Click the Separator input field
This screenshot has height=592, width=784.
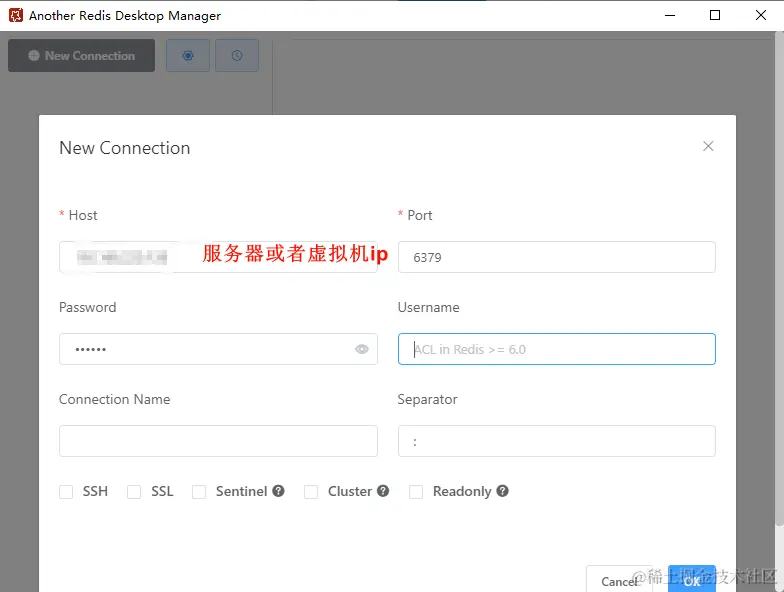pos(556,441)
